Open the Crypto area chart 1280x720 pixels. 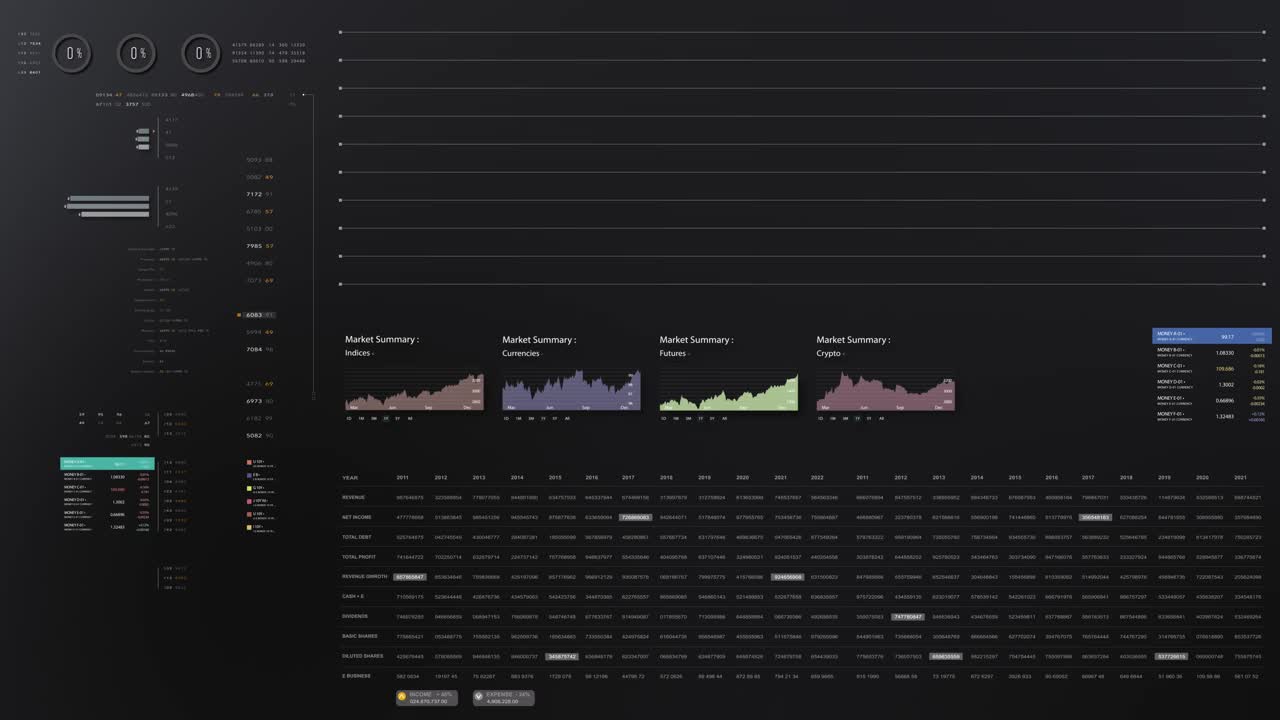point(885,391)
